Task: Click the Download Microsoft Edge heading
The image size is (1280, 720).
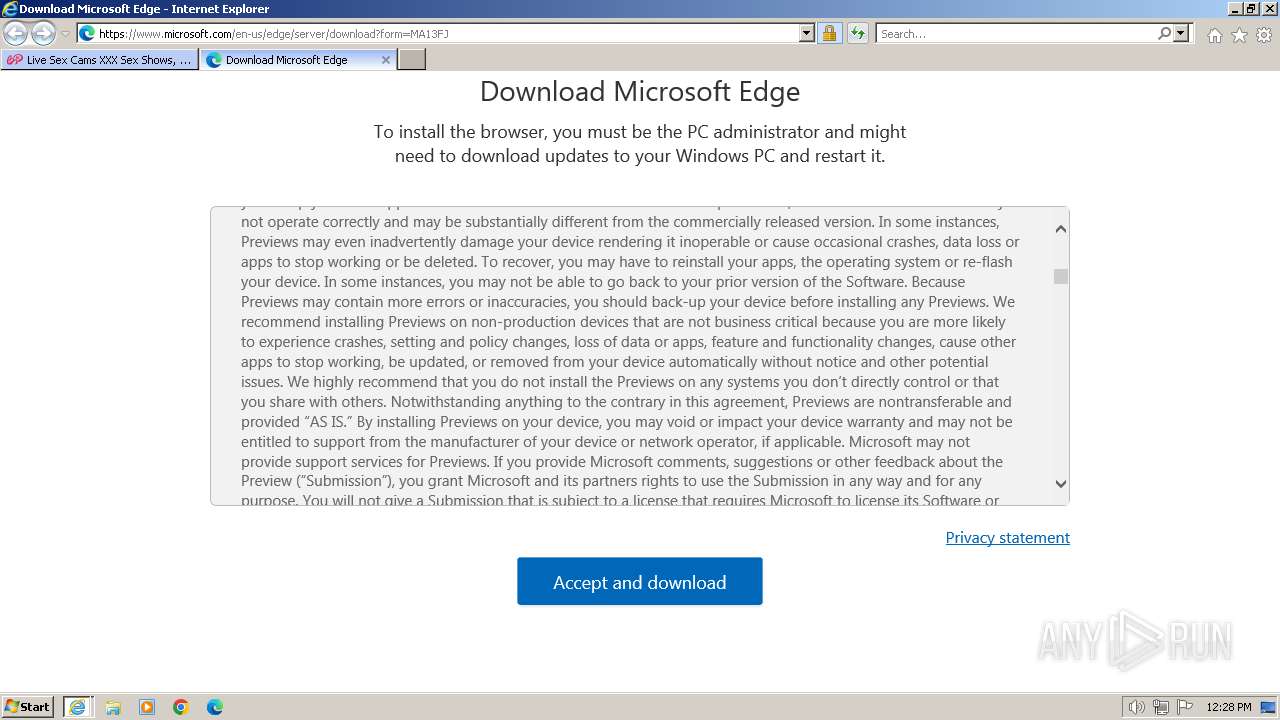Action: [640, 91]
